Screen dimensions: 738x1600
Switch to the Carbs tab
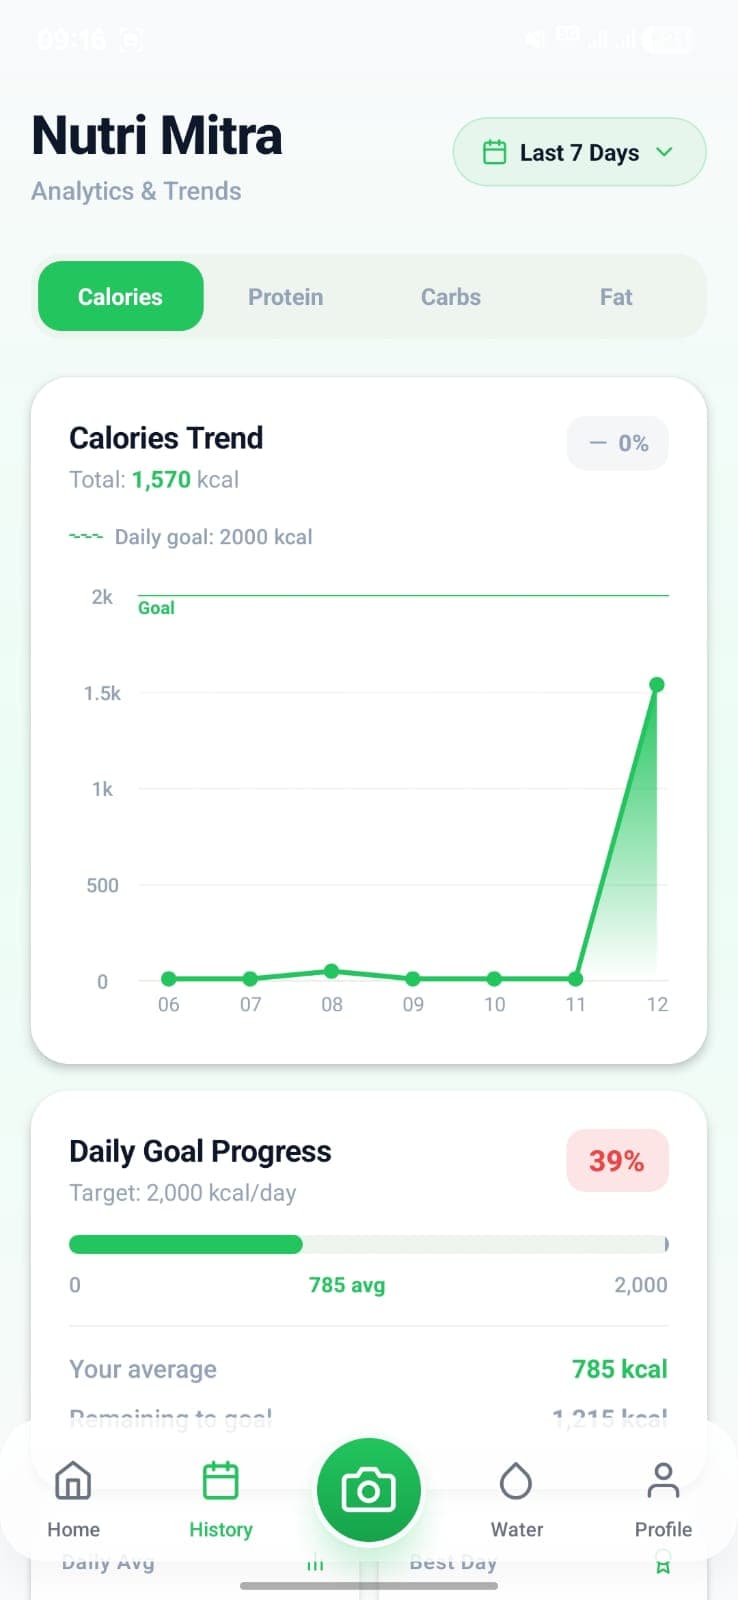point(450,296)
